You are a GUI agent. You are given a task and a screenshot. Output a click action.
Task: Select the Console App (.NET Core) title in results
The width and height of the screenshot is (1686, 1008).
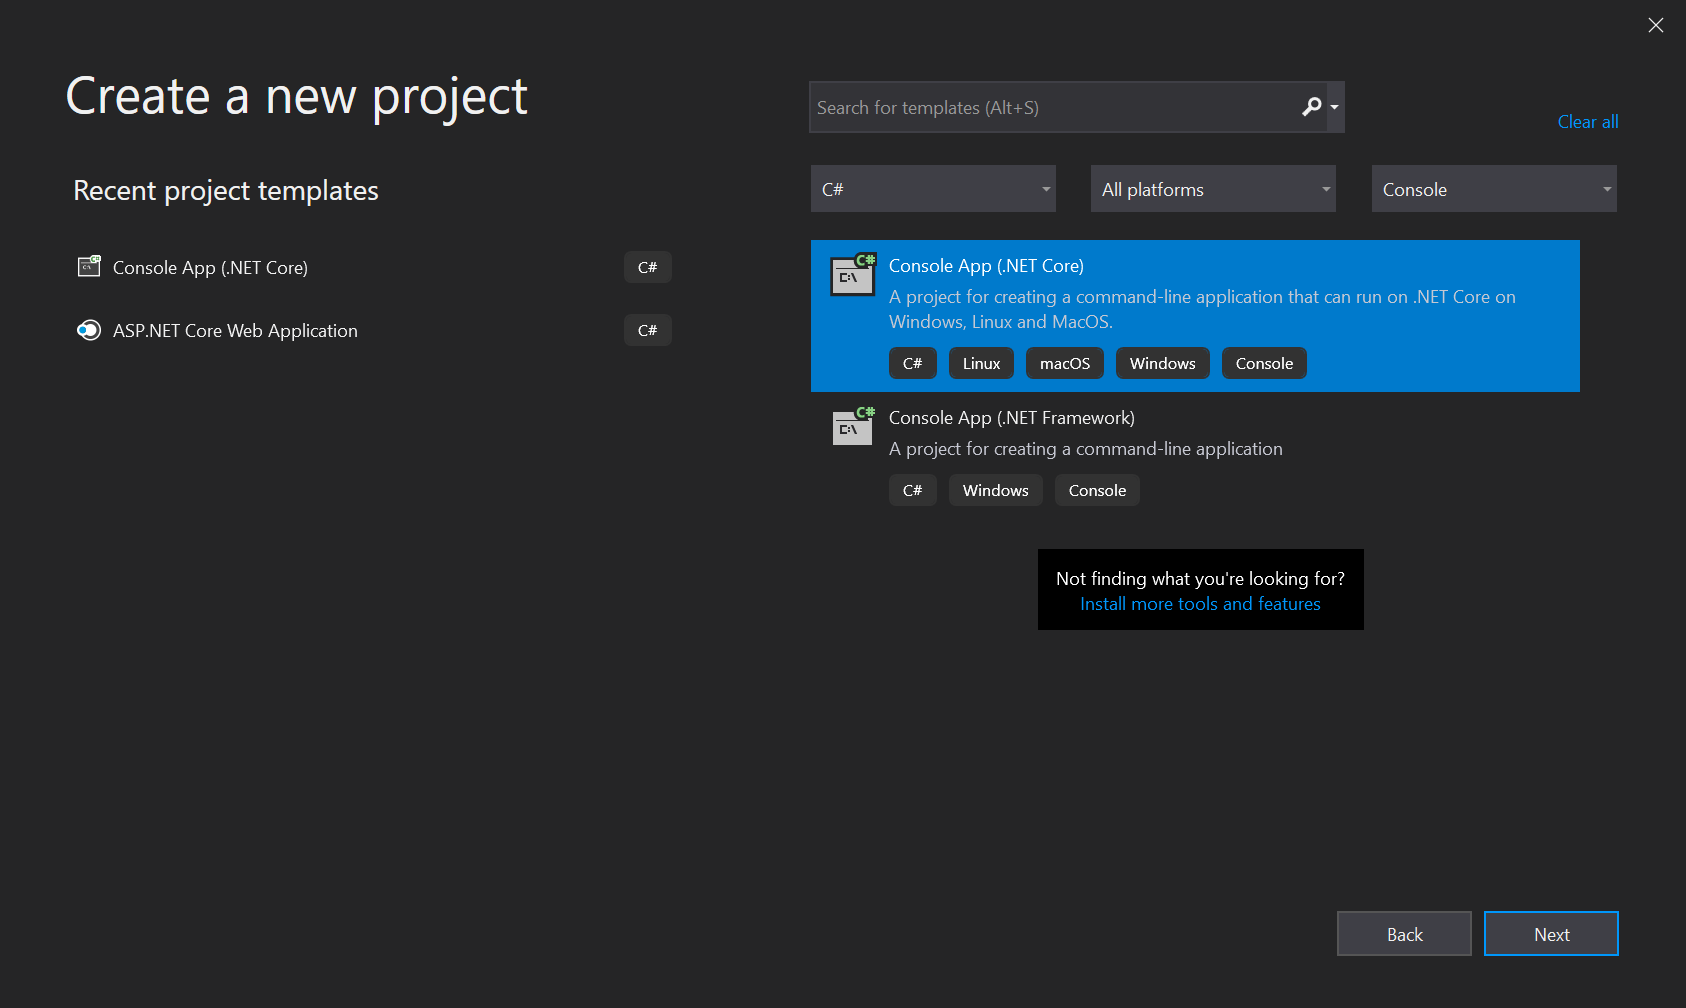(986, 266)
